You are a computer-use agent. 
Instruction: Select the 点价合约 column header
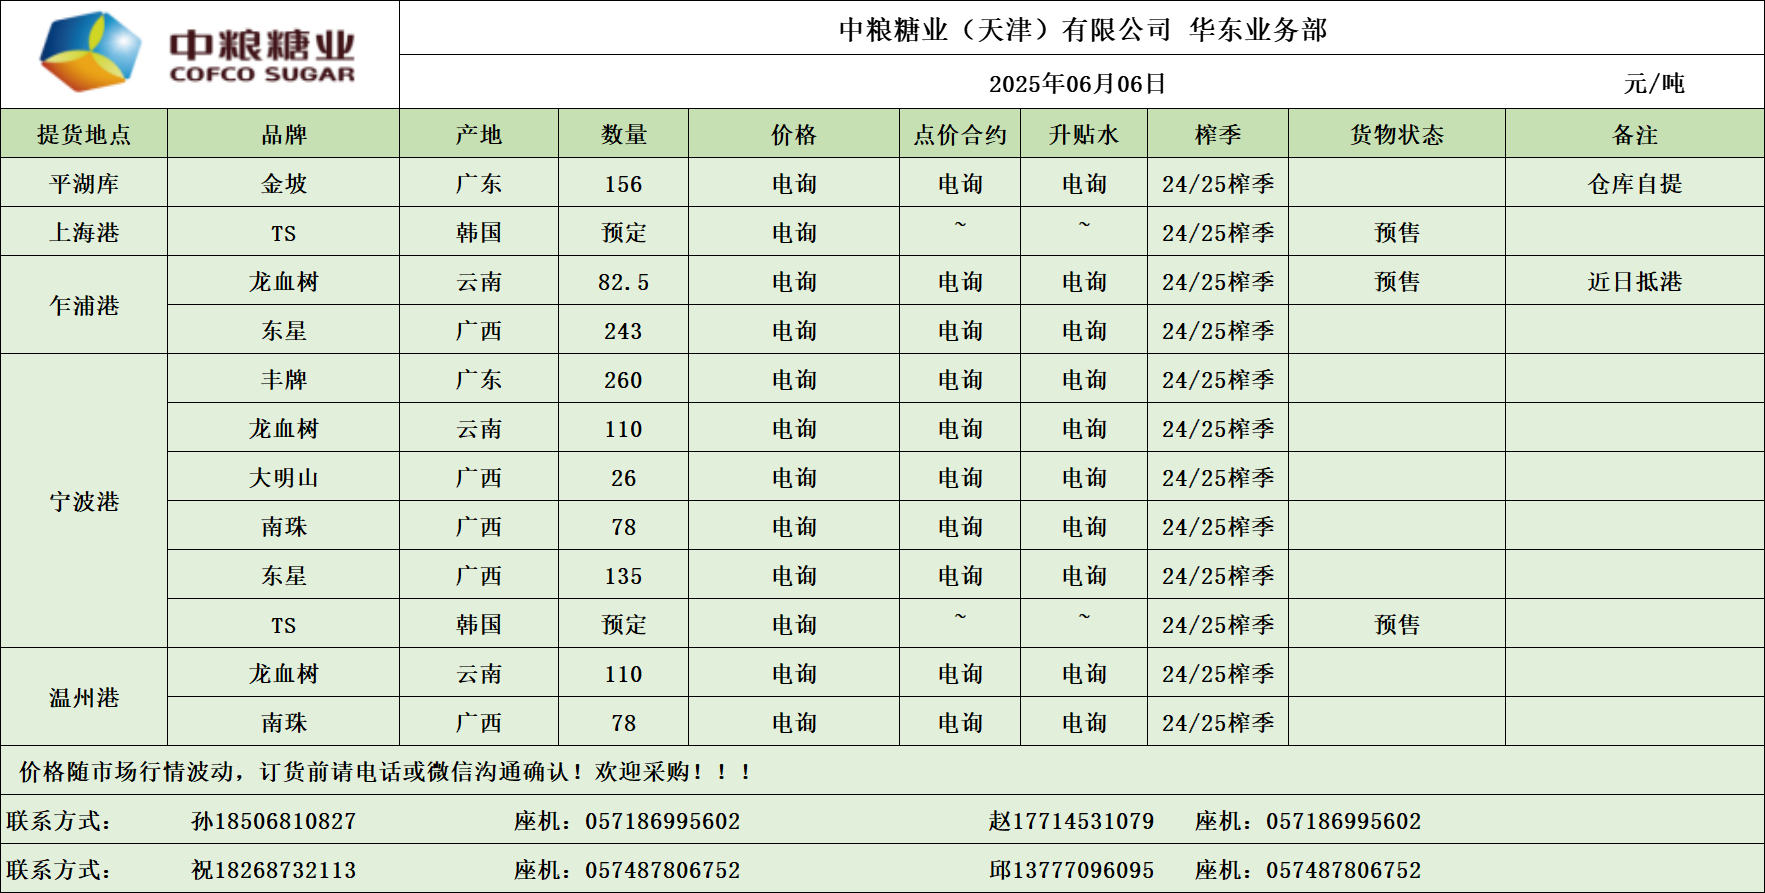click(960, 134)
